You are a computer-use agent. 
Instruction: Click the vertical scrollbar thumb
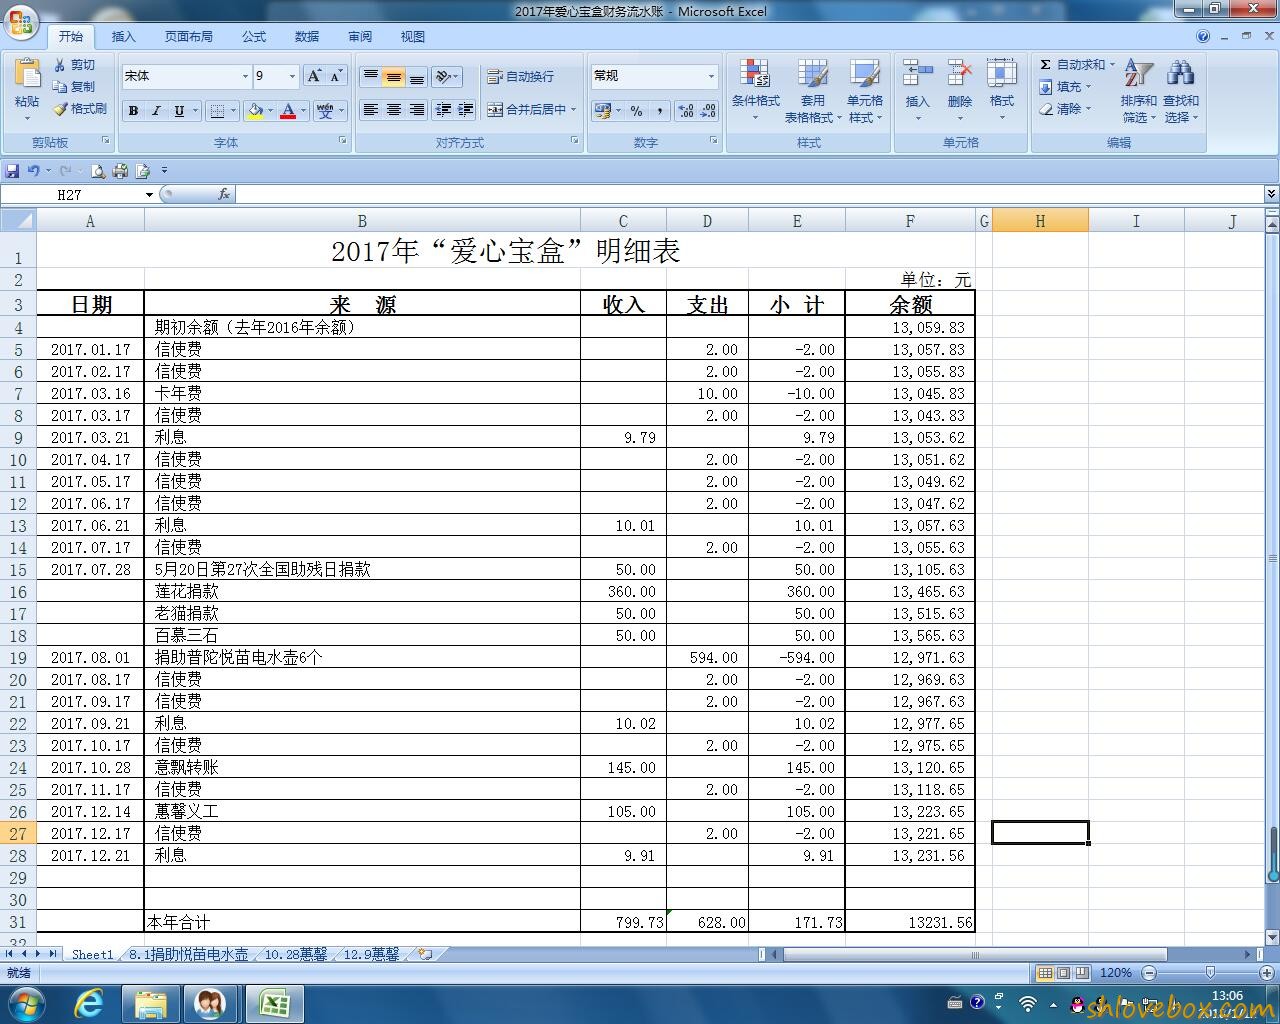(x=1272, y=854)
